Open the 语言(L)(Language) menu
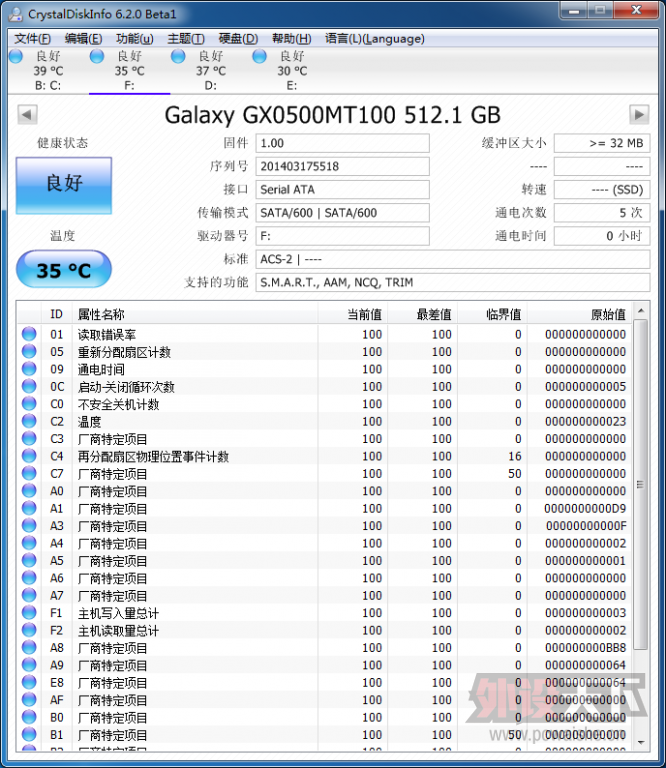This screenshot has height=768, width=666. 375,39
